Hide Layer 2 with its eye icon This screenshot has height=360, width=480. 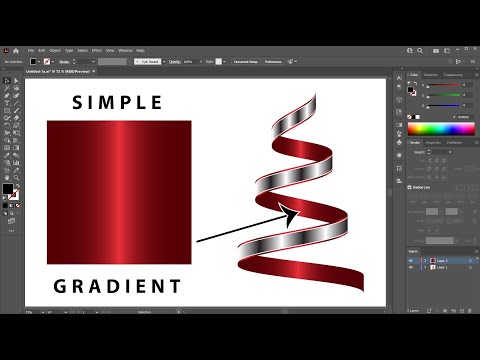click(x=411, y=261)
